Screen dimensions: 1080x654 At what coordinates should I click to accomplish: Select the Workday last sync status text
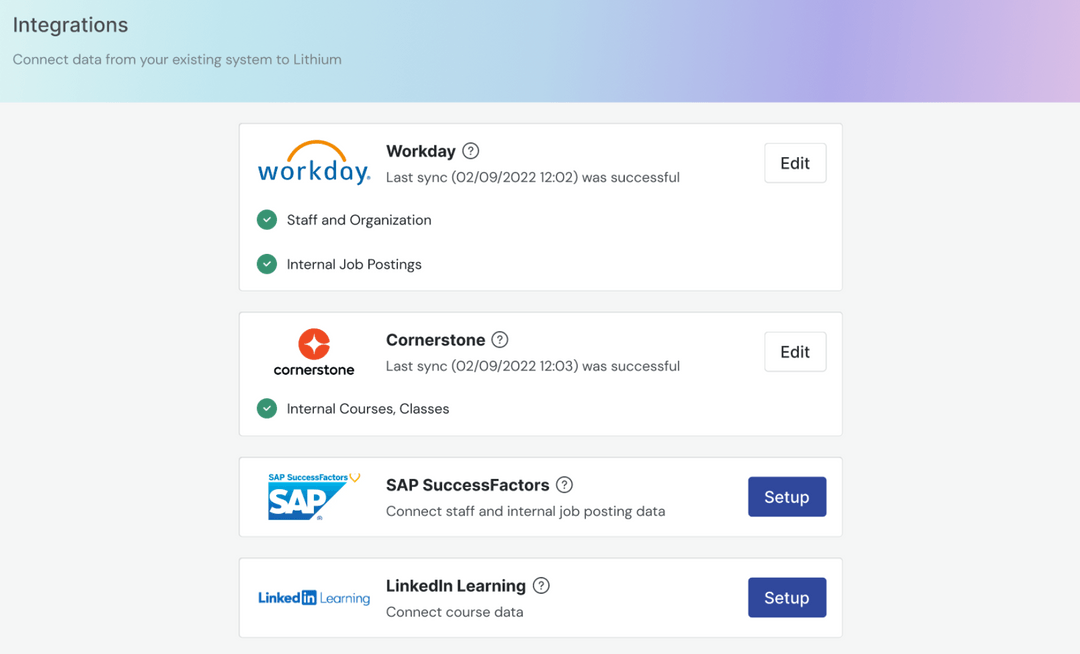tap(532, 177)
